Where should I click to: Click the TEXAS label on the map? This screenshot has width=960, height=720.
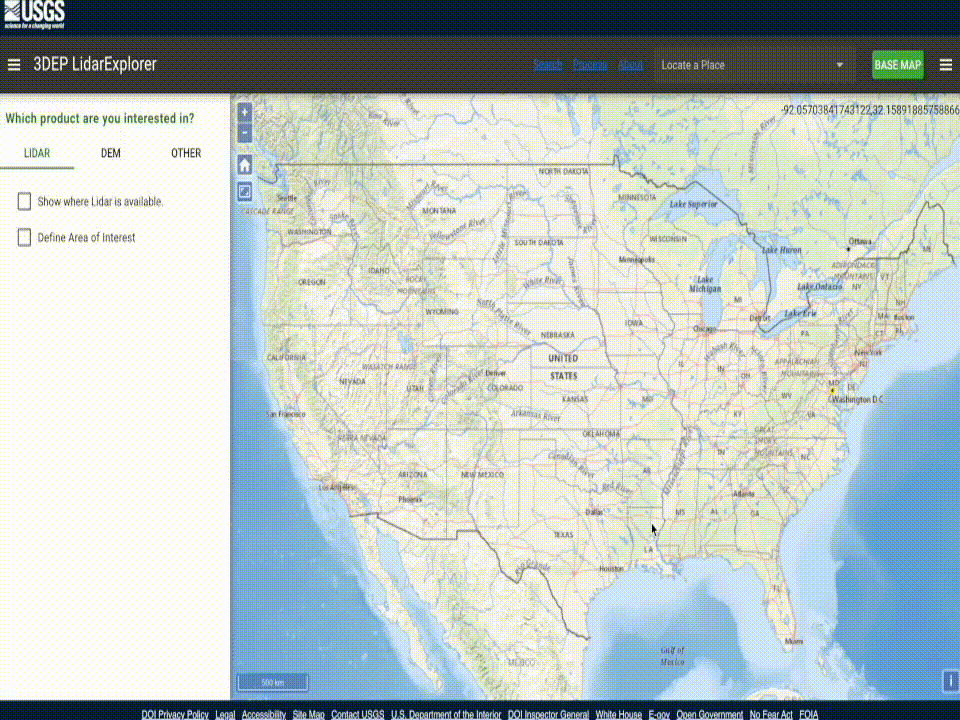[563, 534]
